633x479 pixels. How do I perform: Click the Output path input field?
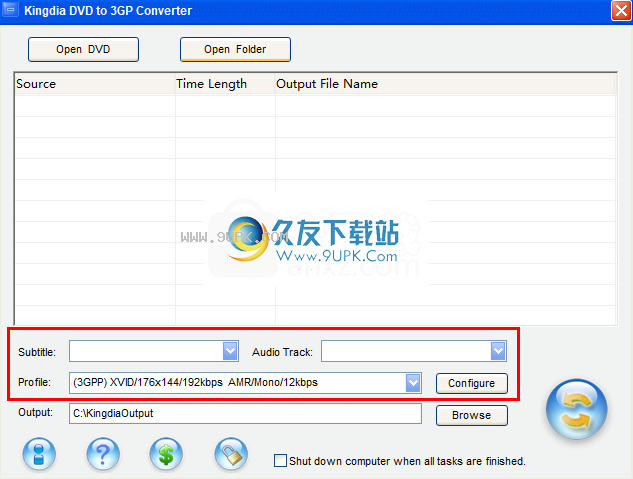pyautogui.click(x=245, y=414)
